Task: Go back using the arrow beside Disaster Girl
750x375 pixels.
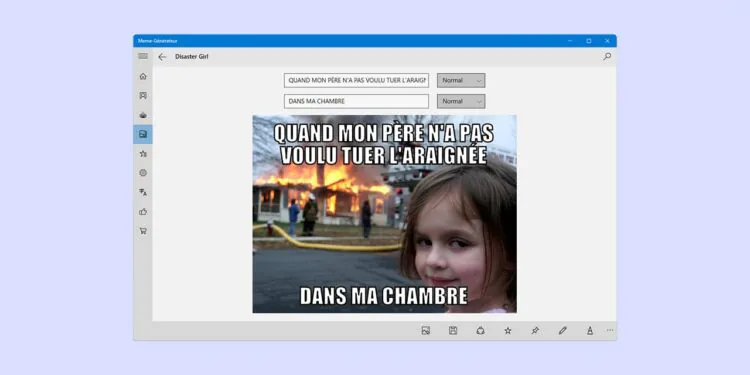Action: (162, 57)
